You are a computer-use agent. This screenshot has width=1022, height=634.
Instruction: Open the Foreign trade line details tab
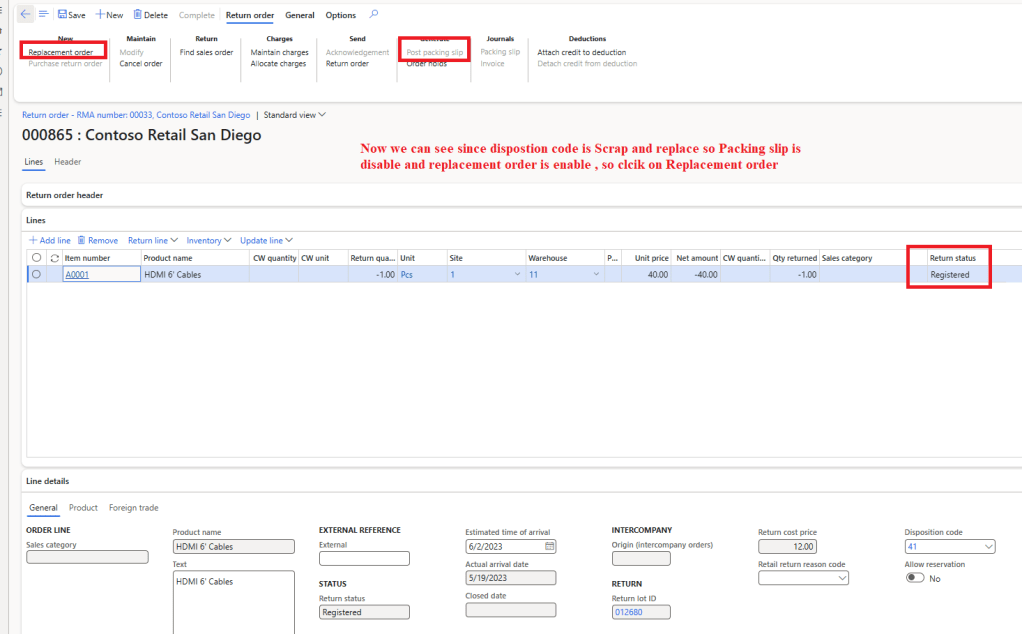click(x=133, y=508)
